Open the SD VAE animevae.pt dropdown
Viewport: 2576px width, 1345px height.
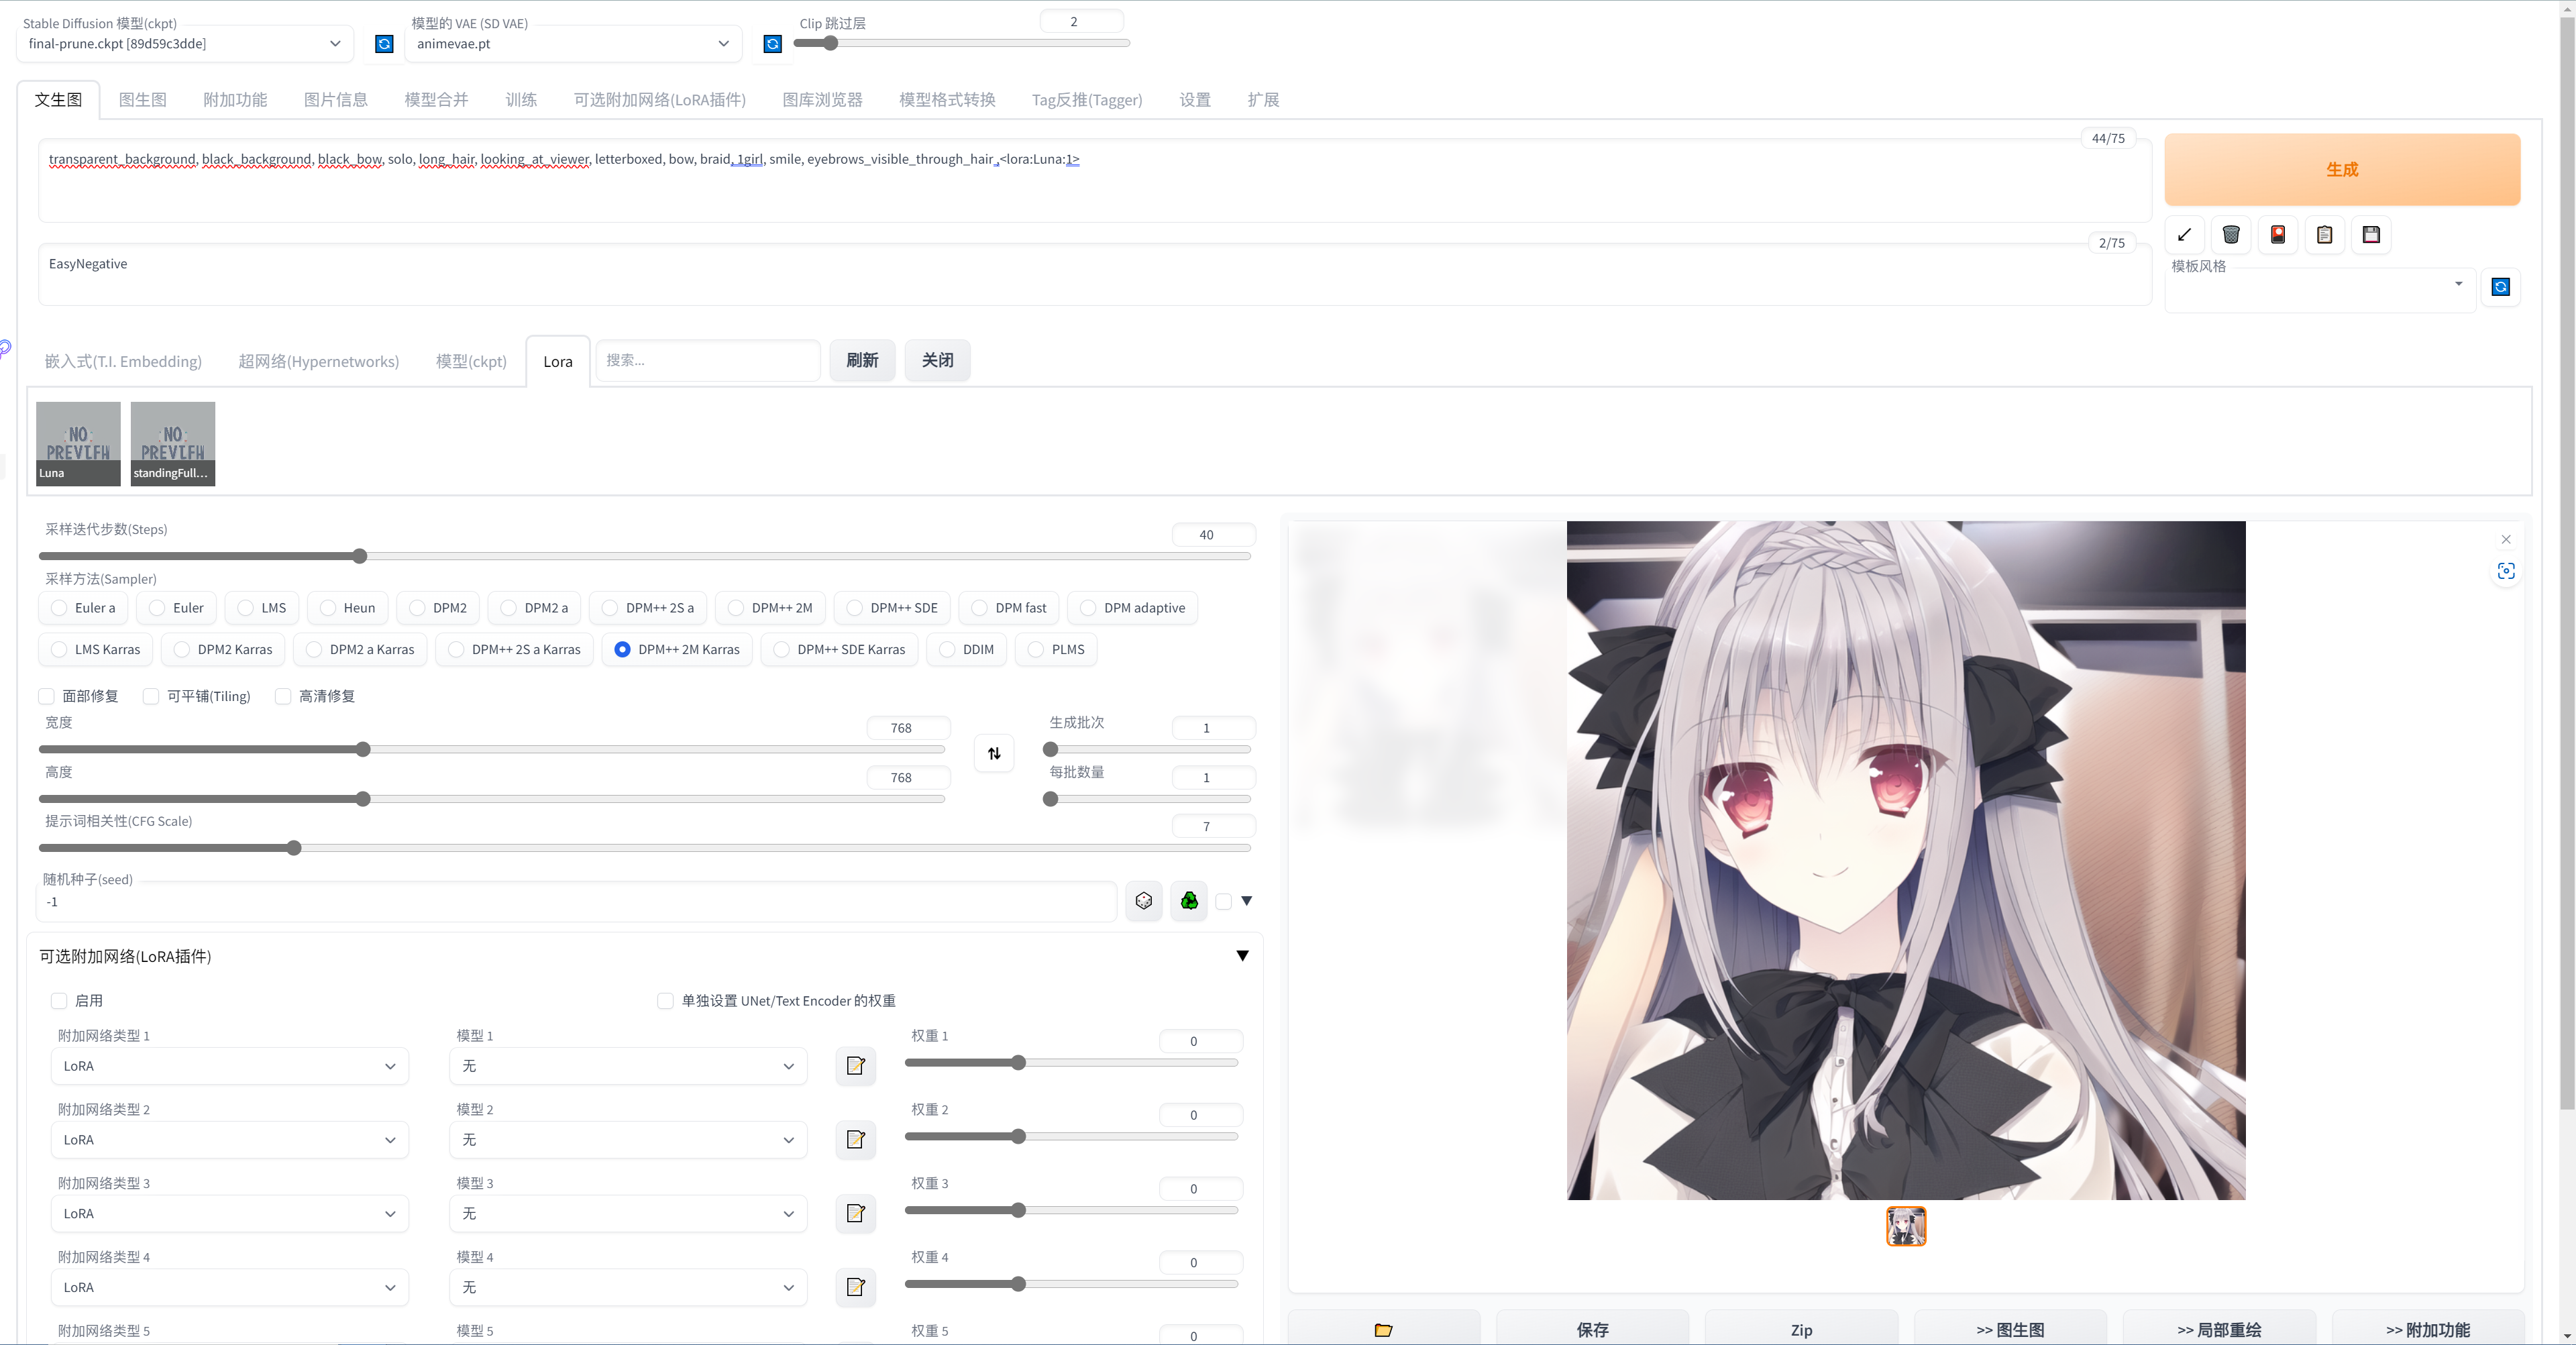573,44
